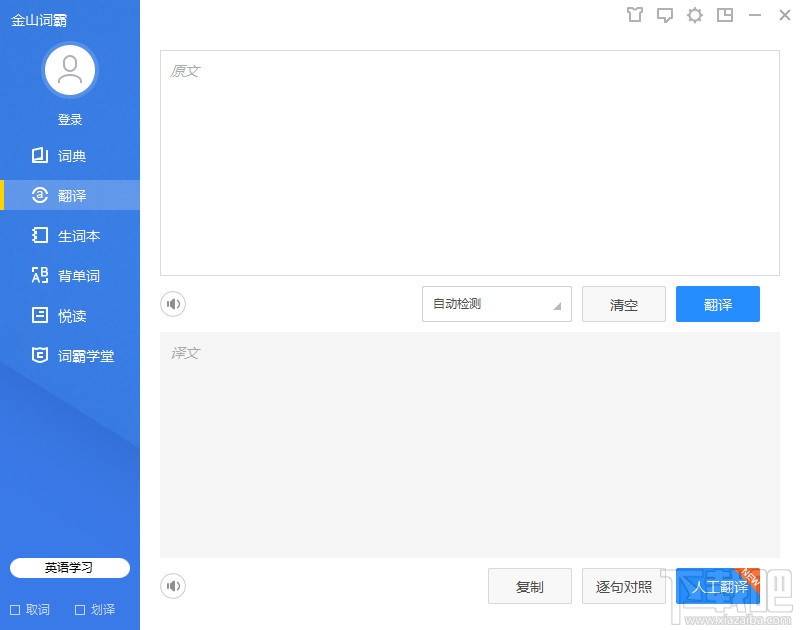Click into the 原文 source text box
Image resolution: width=800 pixels, height=630 pixels.
pyautogui.click(x=469, y=163)
